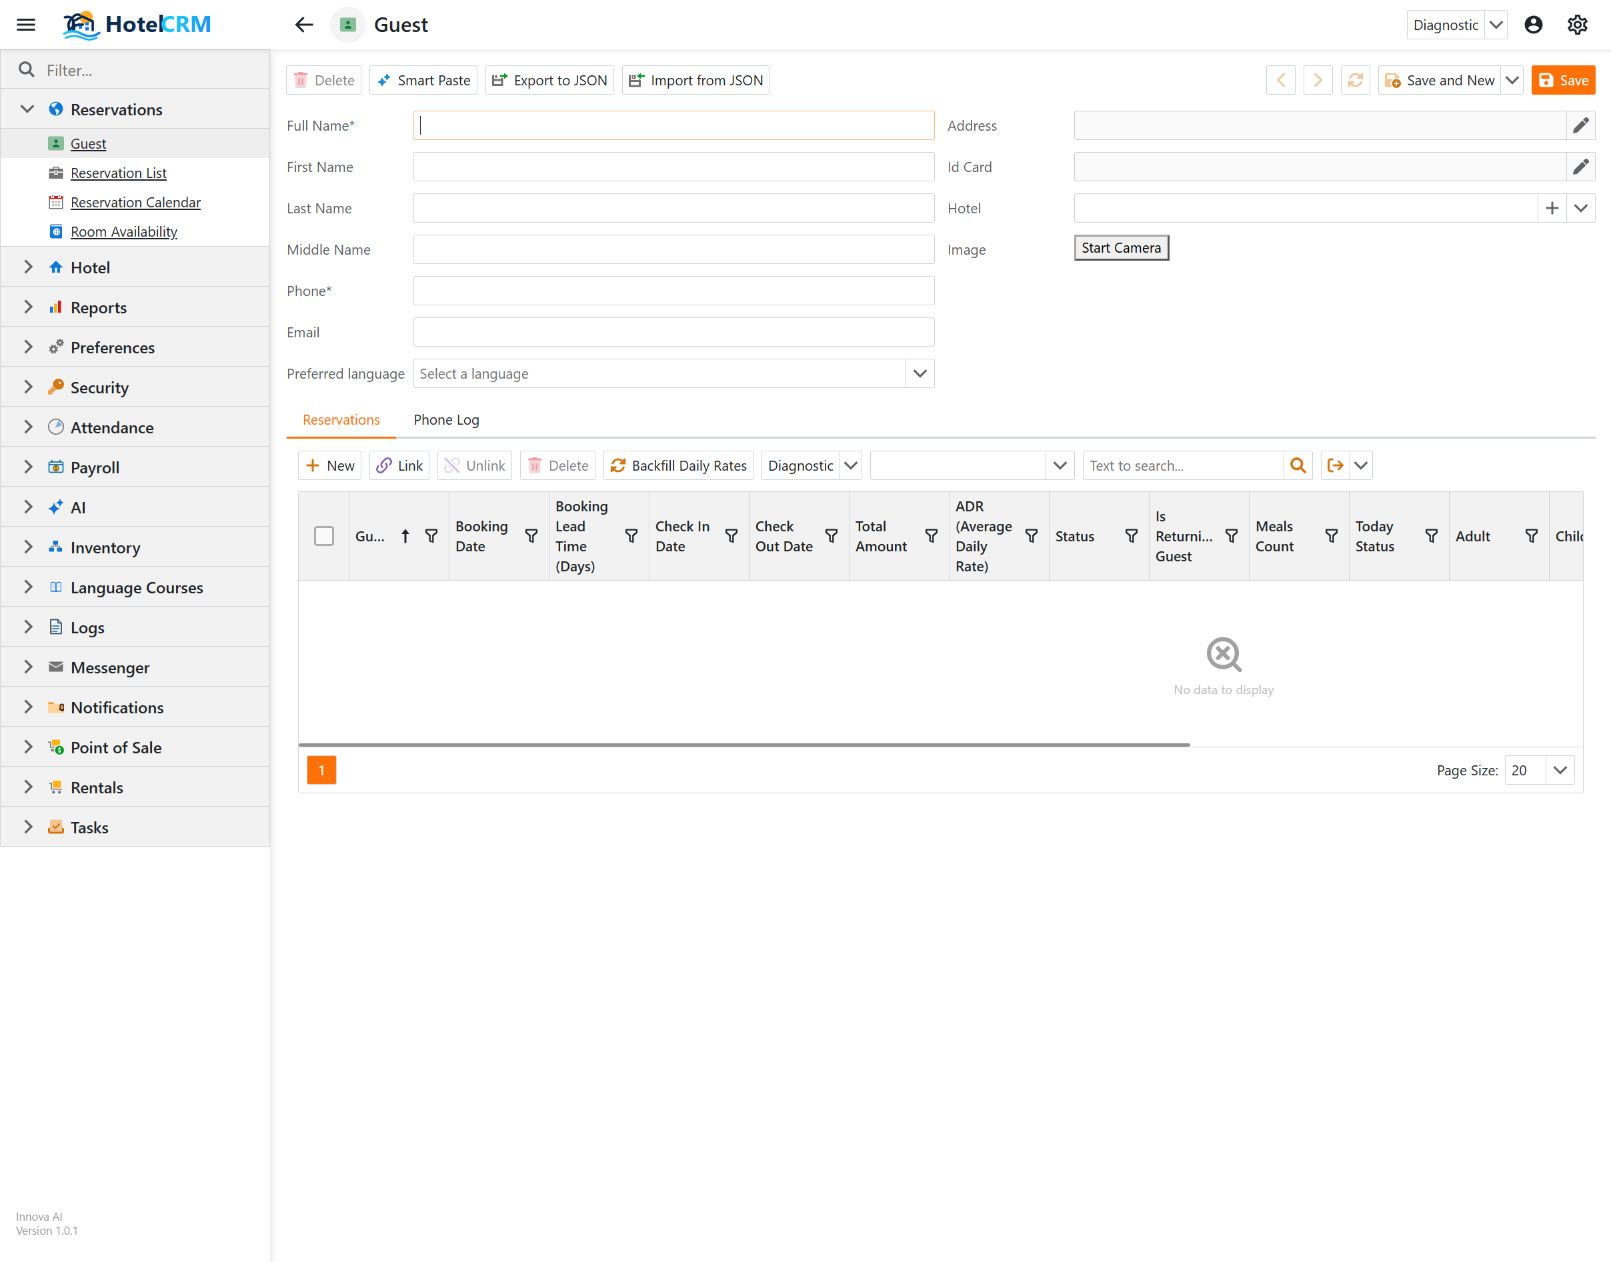This screenshot has width=1611, height=1262.
Task: Open settings with the gear icon
Action: tap(1577, 25)
